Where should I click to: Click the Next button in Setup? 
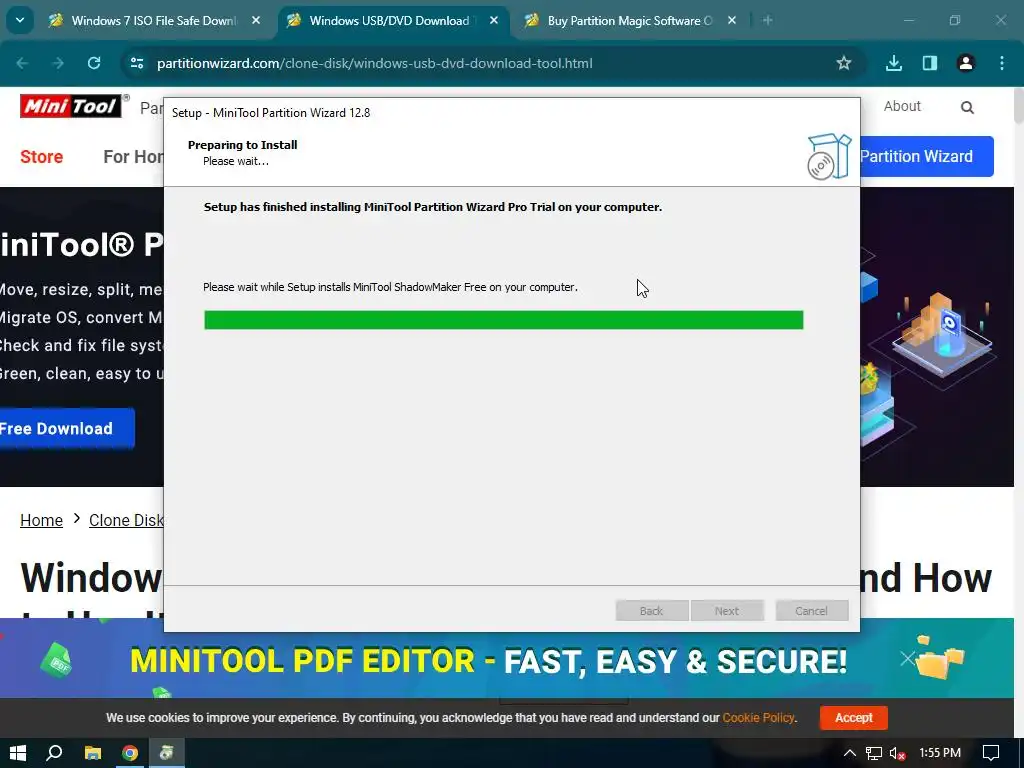pyautogui.click(x=727, y=611)
